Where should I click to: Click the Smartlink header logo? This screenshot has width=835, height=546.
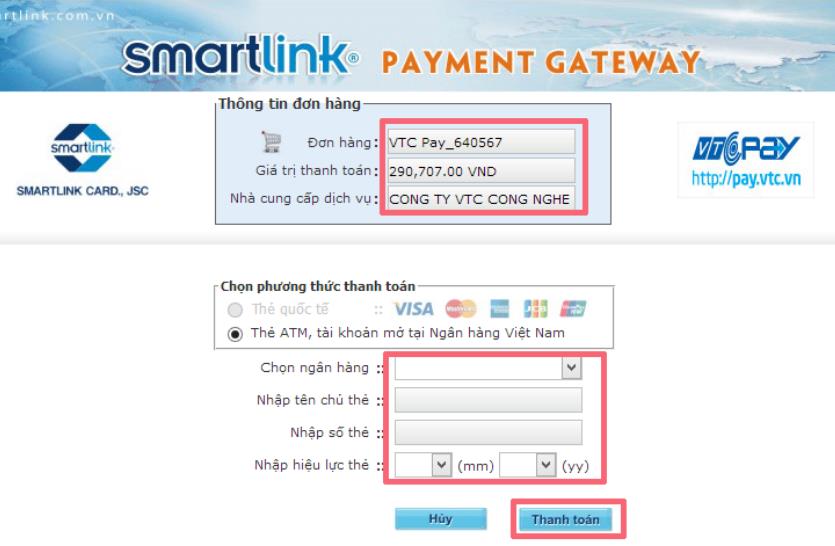point(241,55)
